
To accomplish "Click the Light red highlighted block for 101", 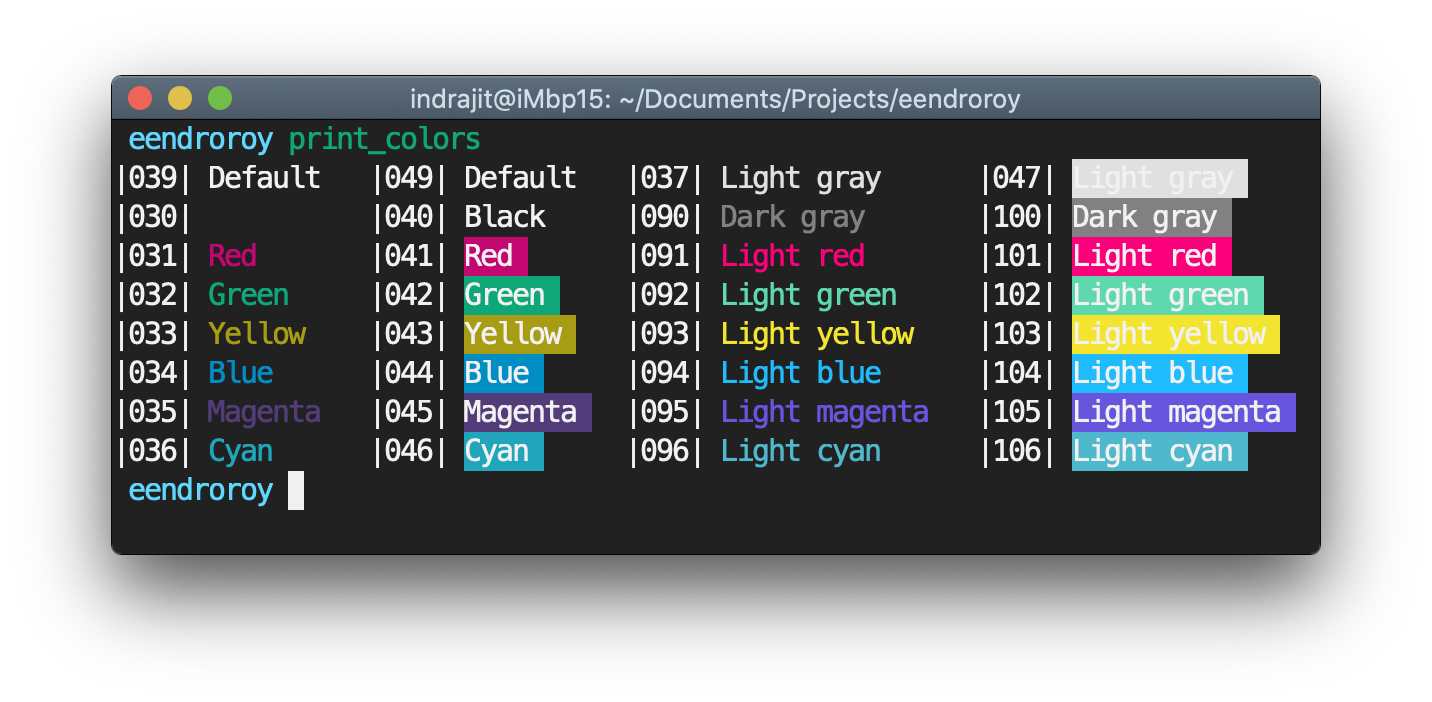I will (x=1152, y=256).
